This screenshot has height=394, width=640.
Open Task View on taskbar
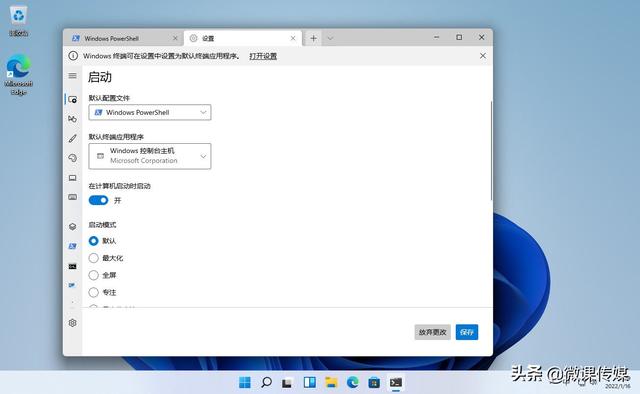click(287, 383)
